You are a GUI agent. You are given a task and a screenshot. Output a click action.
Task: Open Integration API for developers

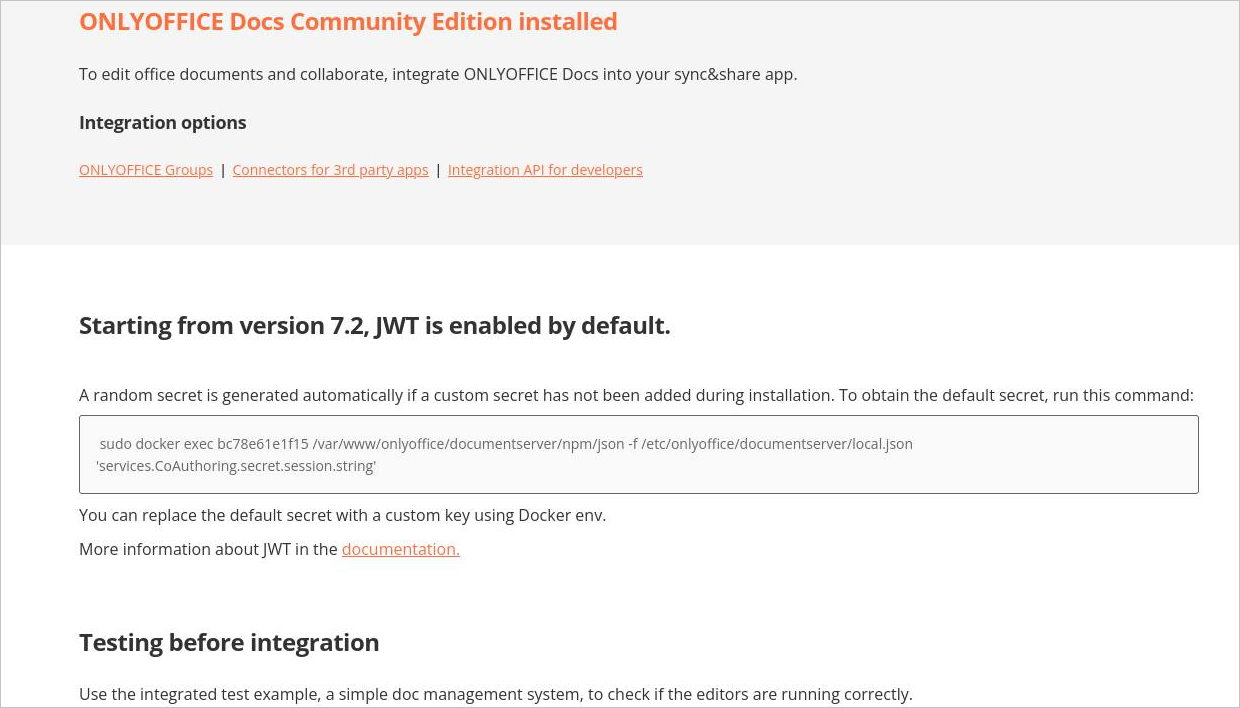pyautogui.click(x=545, y=170)
